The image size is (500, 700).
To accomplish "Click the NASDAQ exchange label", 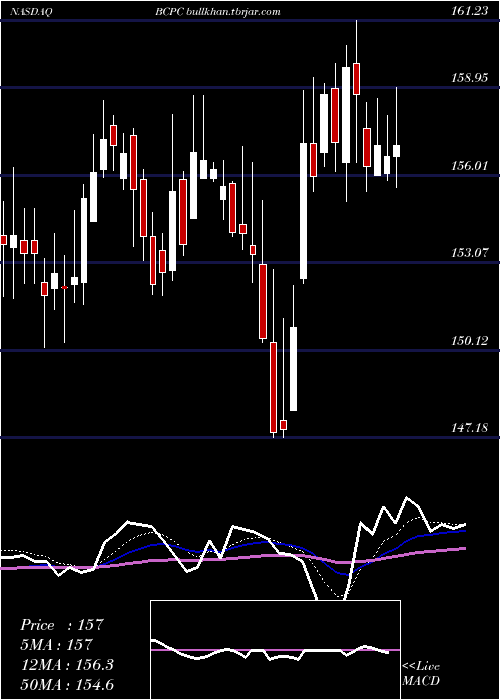I will tap(32, 12).
